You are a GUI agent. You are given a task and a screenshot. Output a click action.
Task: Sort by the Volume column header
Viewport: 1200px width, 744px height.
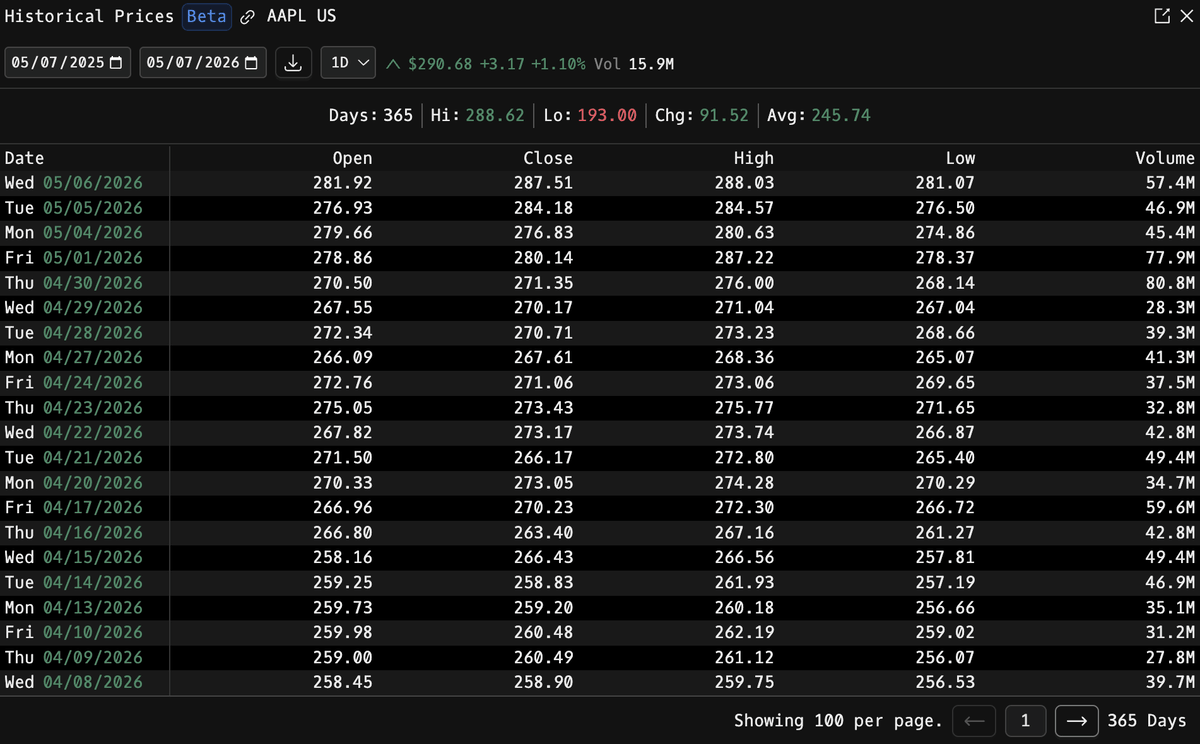[x=1165, y=158]
